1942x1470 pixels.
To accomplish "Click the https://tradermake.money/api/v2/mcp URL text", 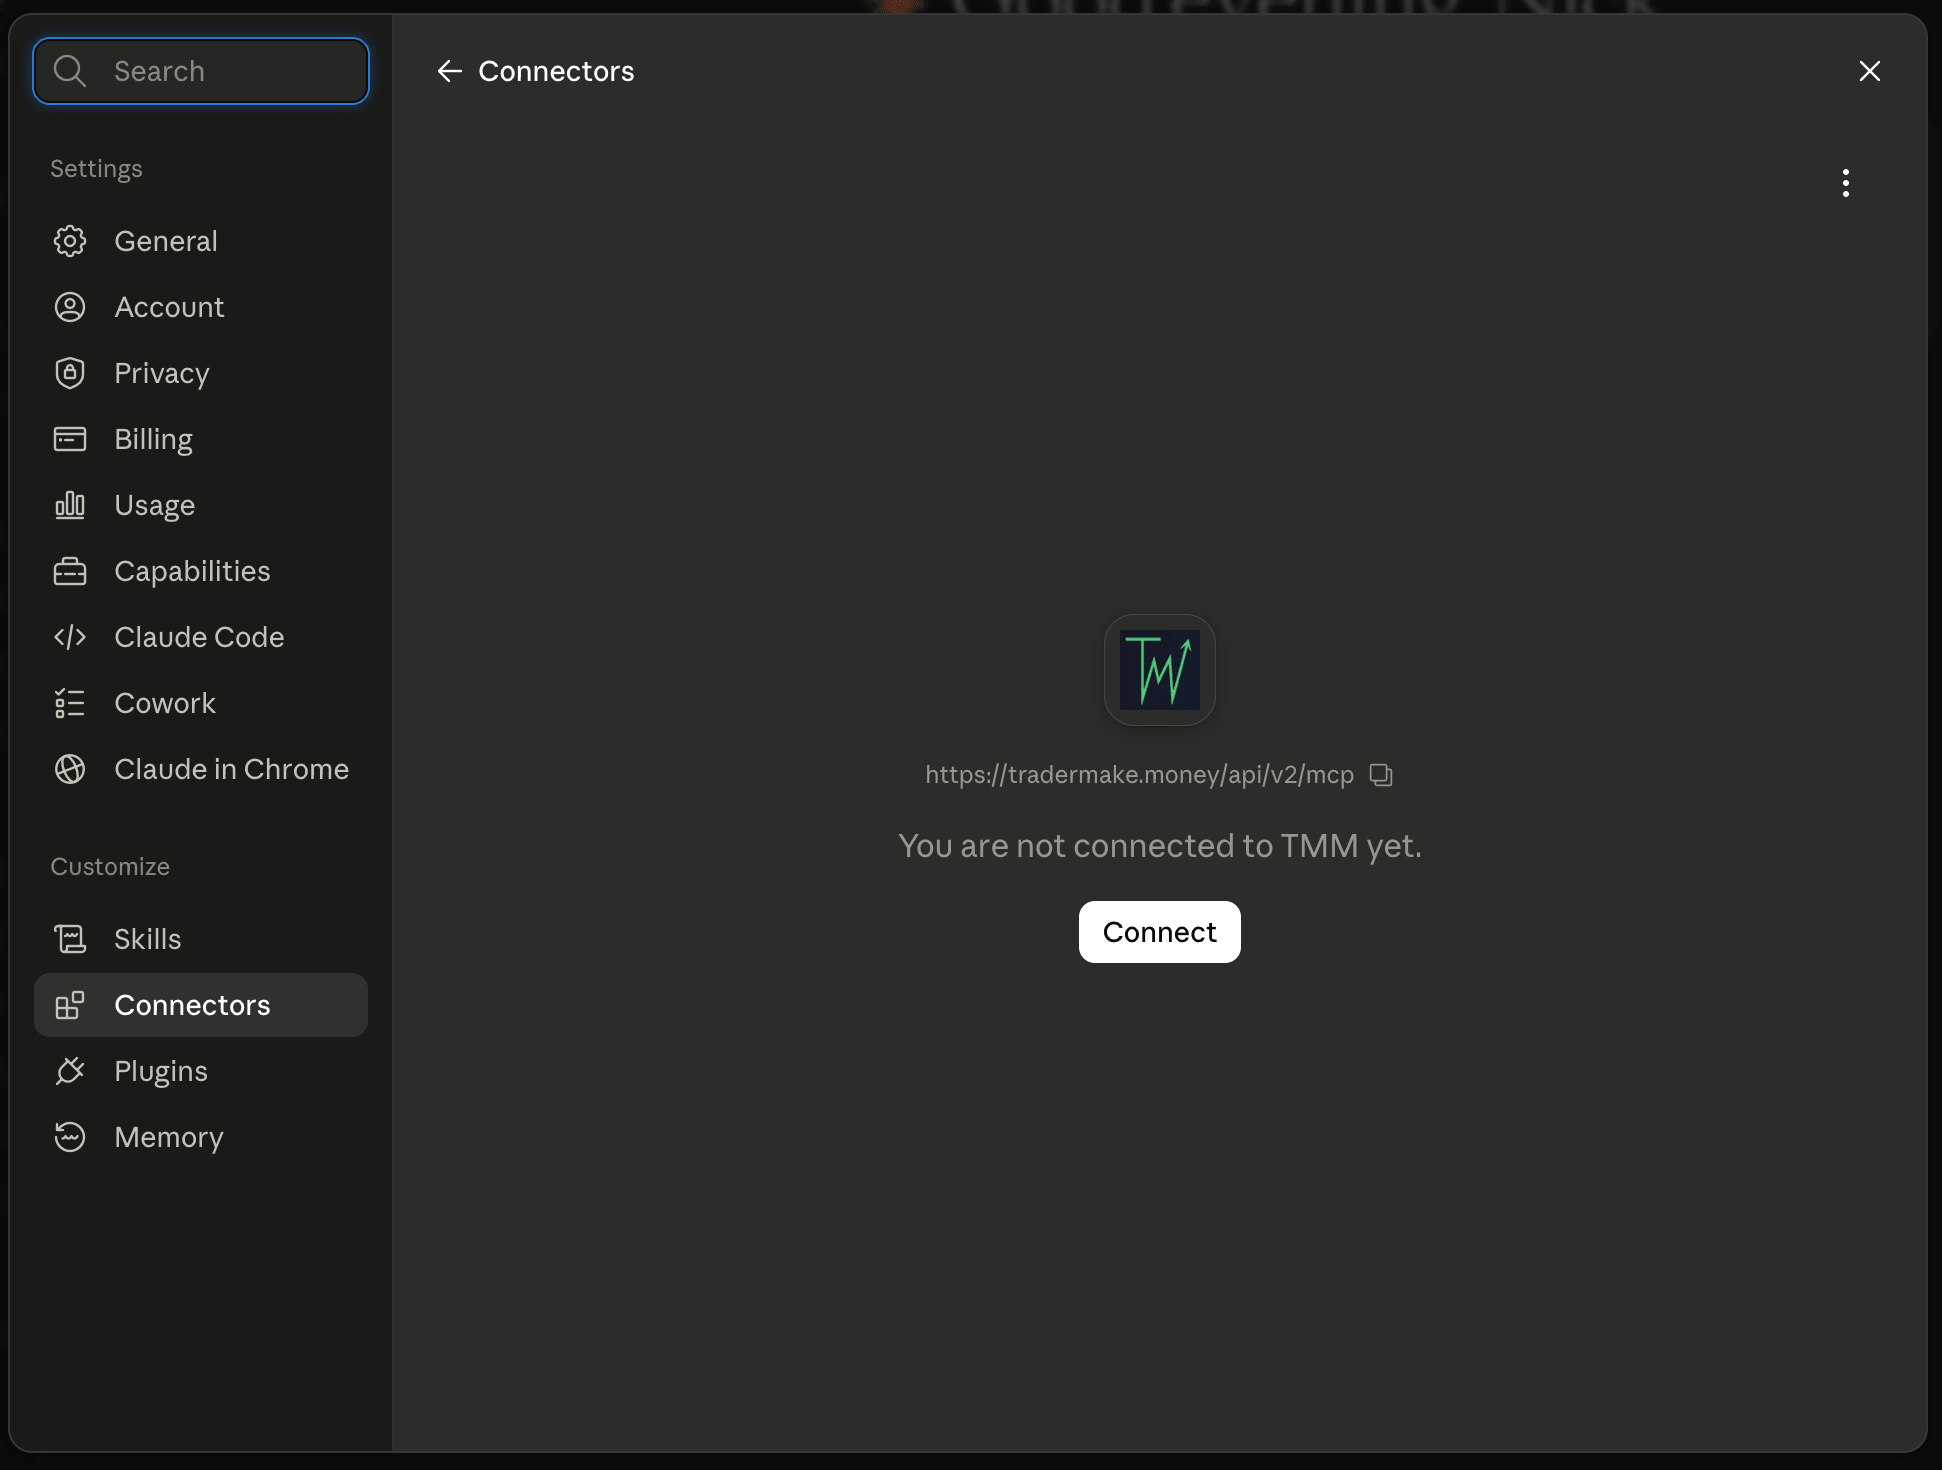I will click(x=1139, y=775).
